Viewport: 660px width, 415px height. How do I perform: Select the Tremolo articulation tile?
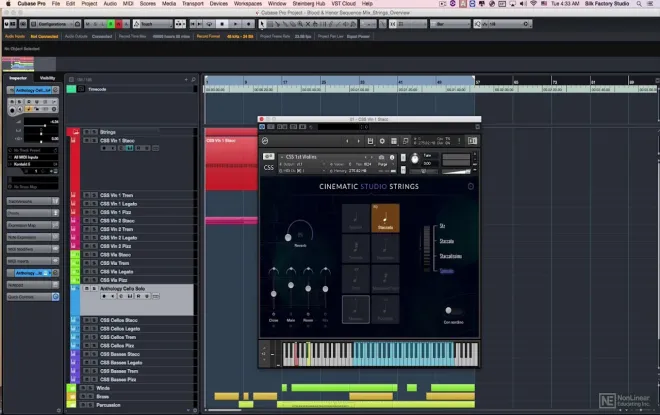(356, 249)
